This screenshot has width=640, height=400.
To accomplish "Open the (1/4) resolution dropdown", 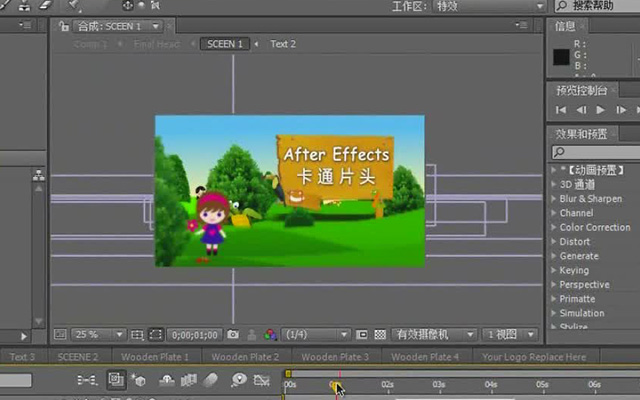I will coord(316,335).
